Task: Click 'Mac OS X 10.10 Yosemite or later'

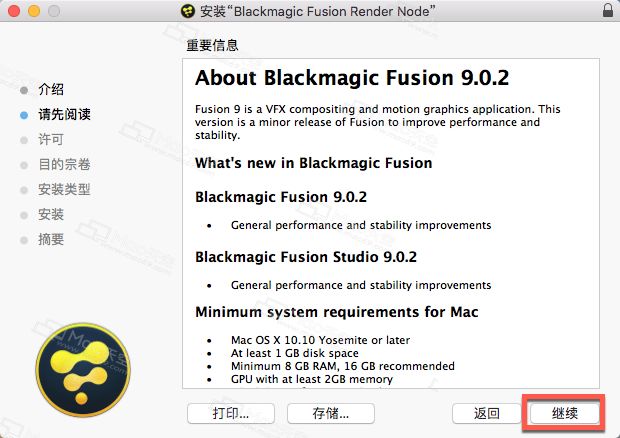Action: click(x=320, y=340)
